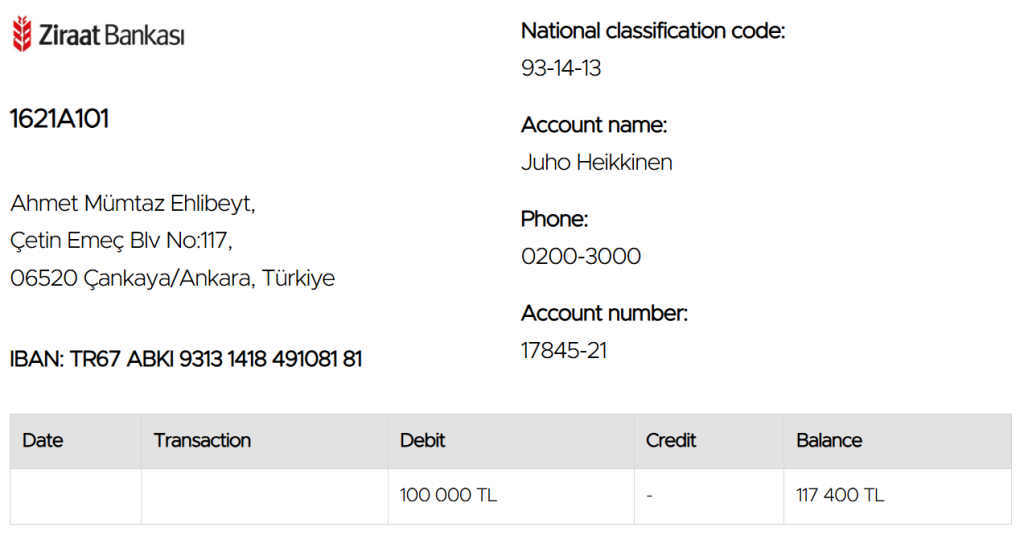Click the Account number label
The width and height of the screenshot is (1024, 548).
[605, 314]
